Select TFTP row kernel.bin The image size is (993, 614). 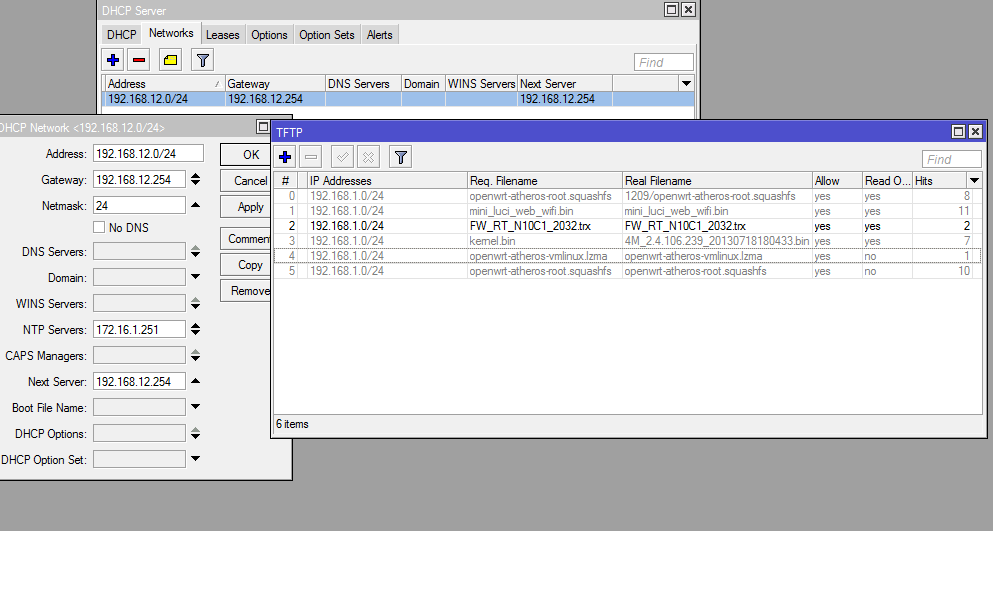tap(628, 241)
